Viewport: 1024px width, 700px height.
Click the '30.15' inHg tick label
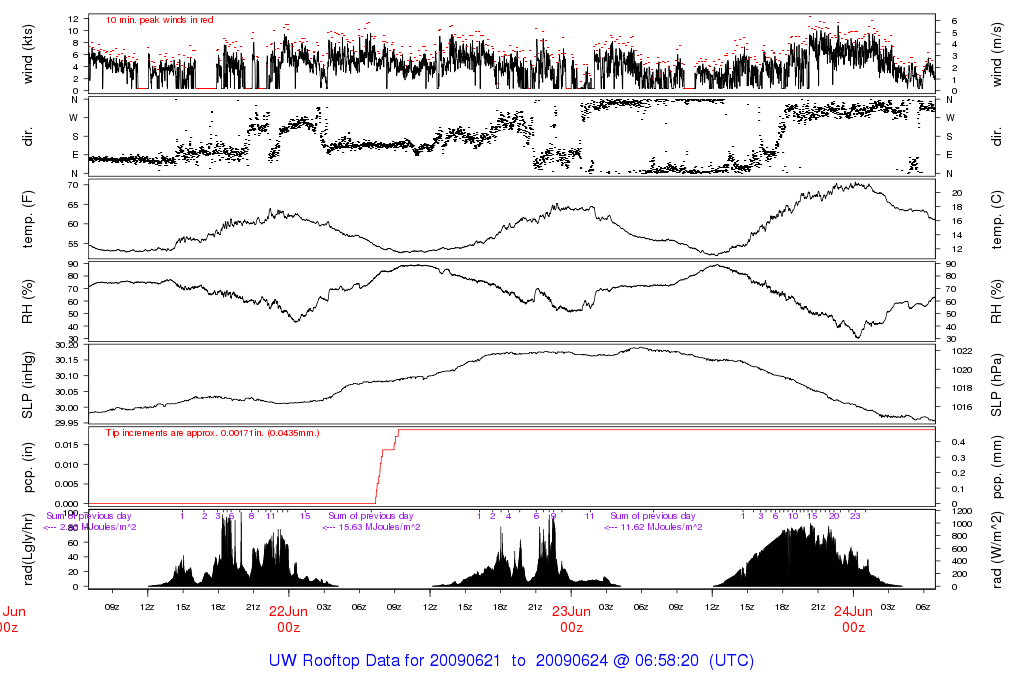(67, 360)
